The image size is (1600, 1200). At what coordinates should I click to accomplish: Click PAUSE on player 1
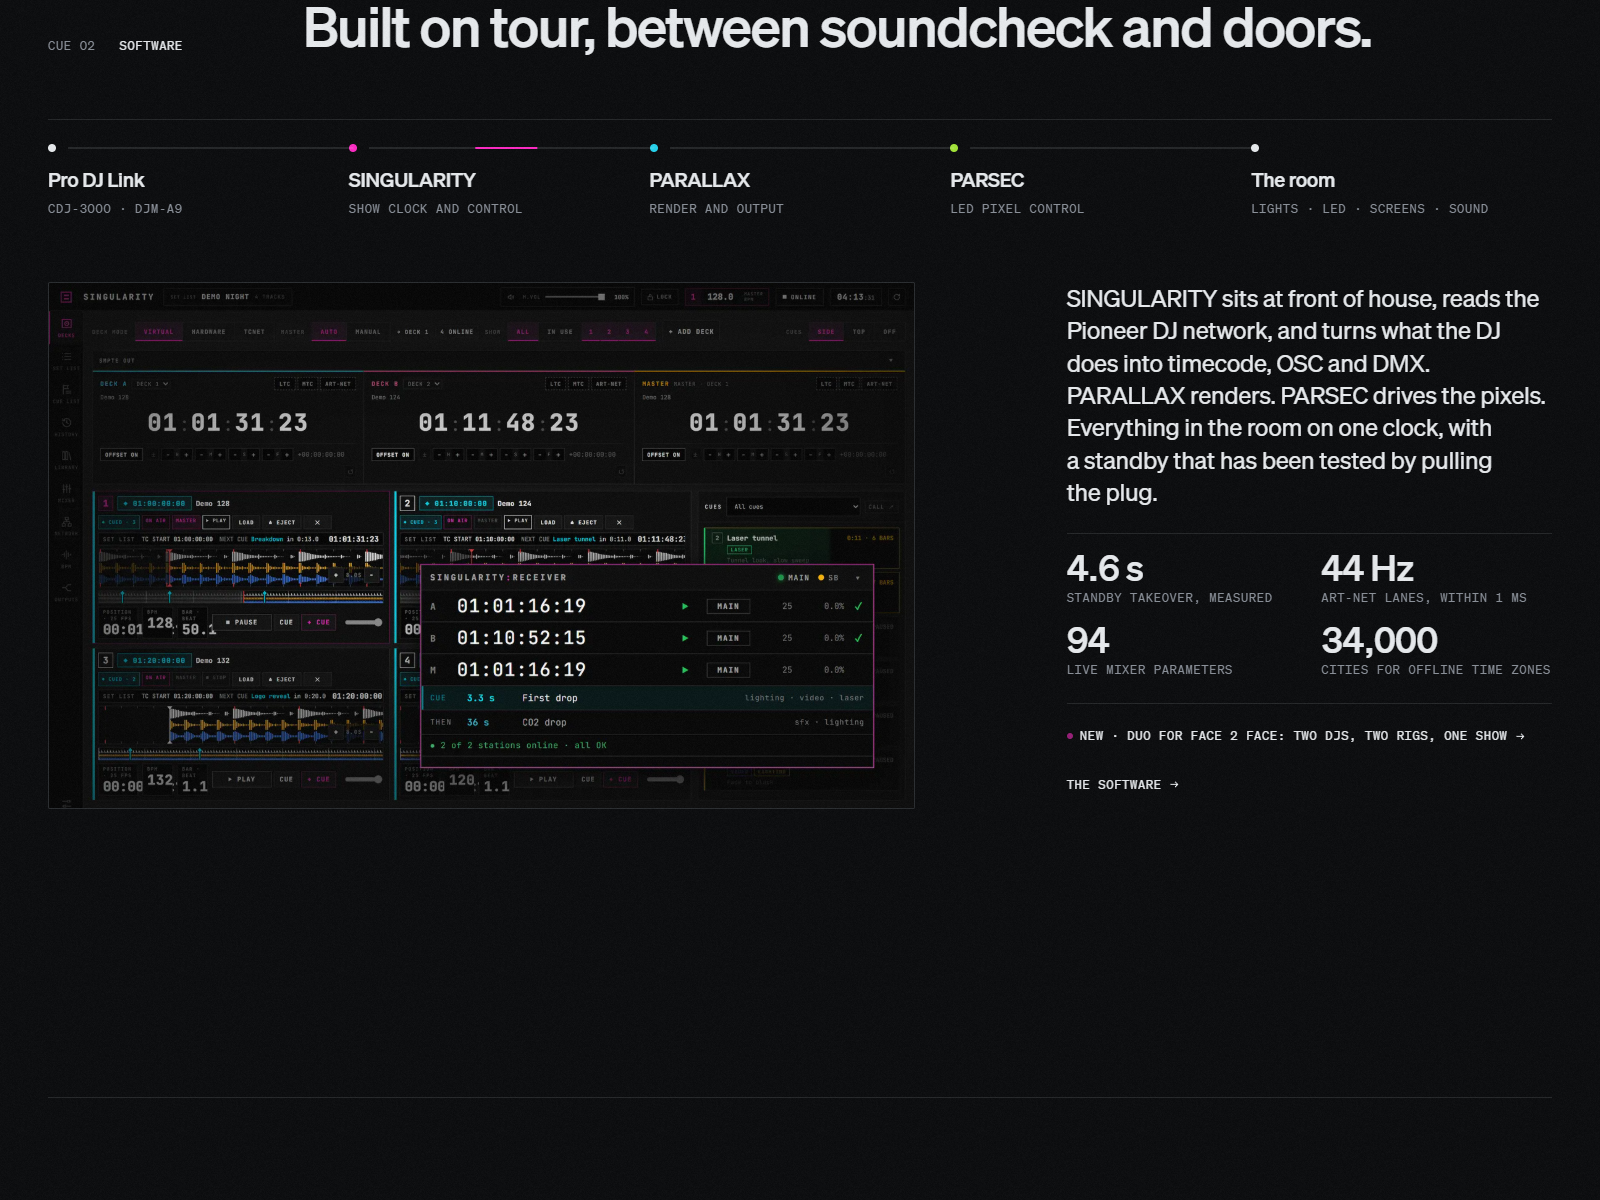242,622
